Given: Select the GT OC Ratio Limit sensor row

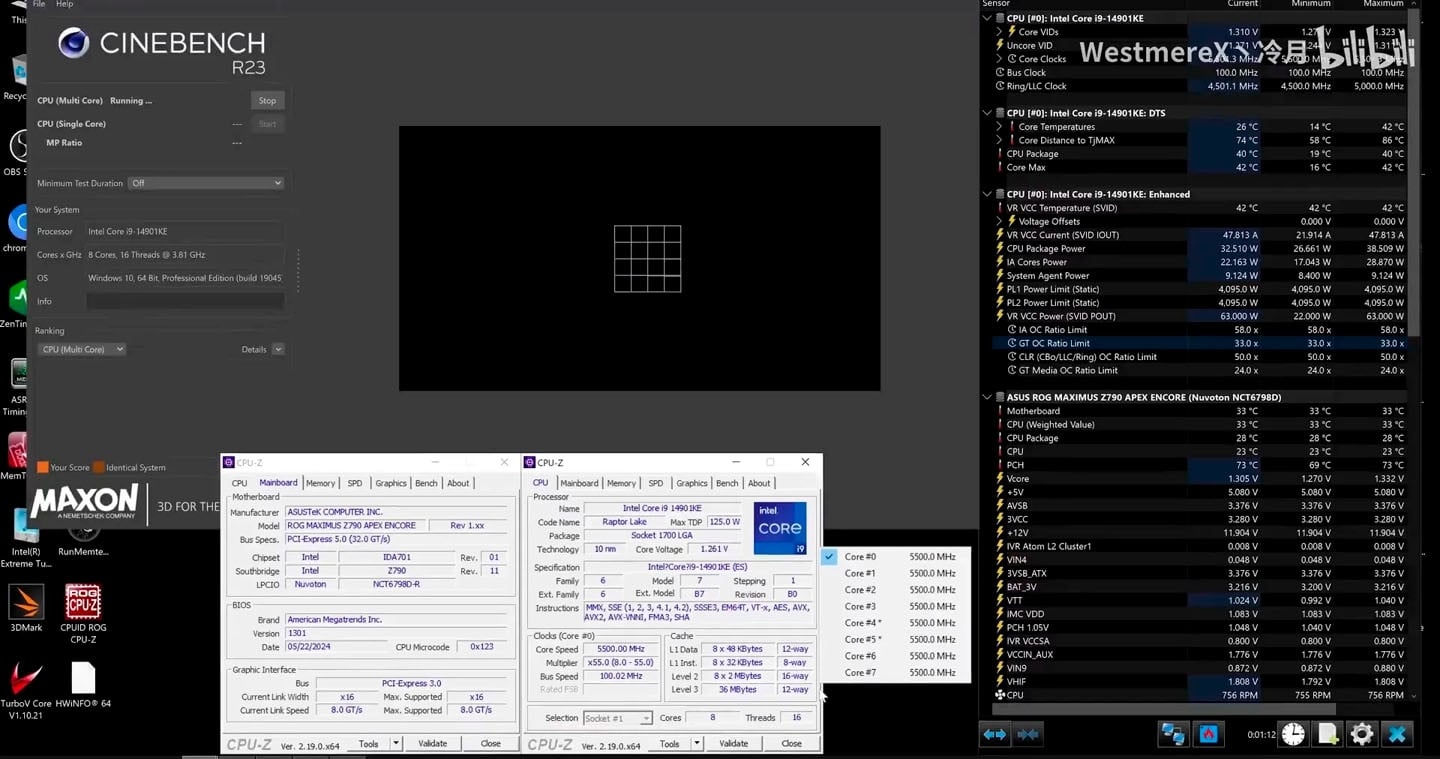Looking at the screenshot, I should point(1198,343).
